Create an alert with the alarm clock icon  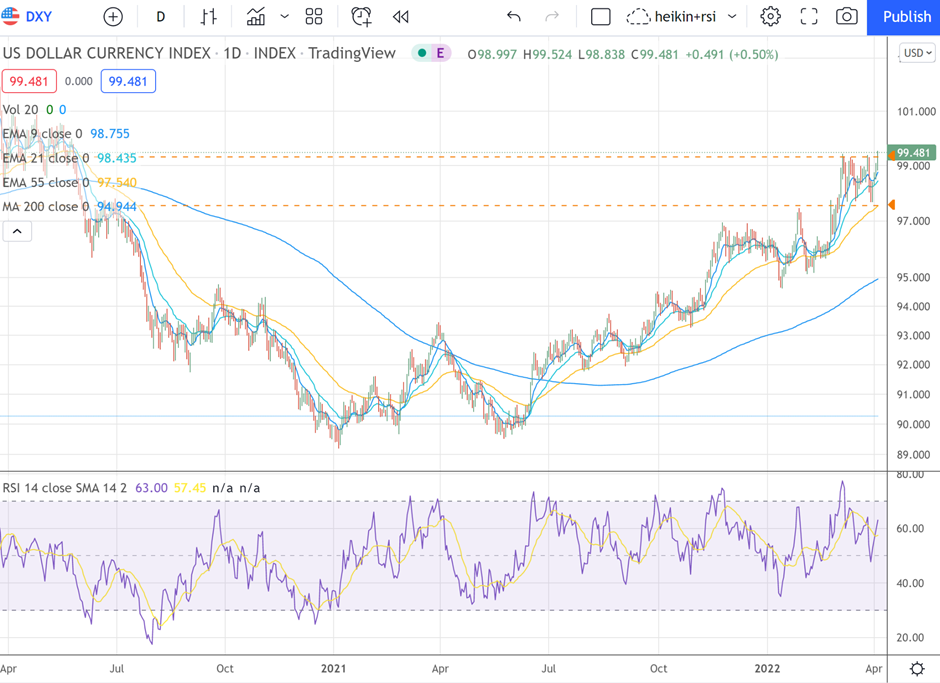(361, 17)
